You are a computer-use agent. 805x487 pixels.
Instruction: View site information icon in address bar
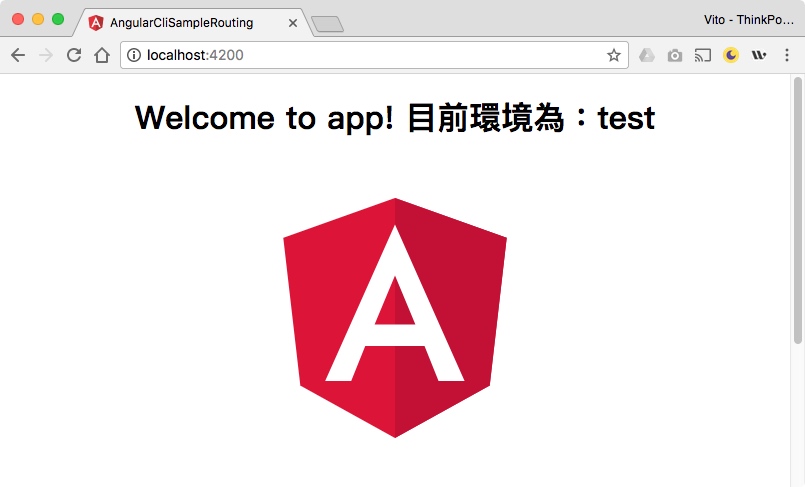pyautogui.click(x=133, y=55)
